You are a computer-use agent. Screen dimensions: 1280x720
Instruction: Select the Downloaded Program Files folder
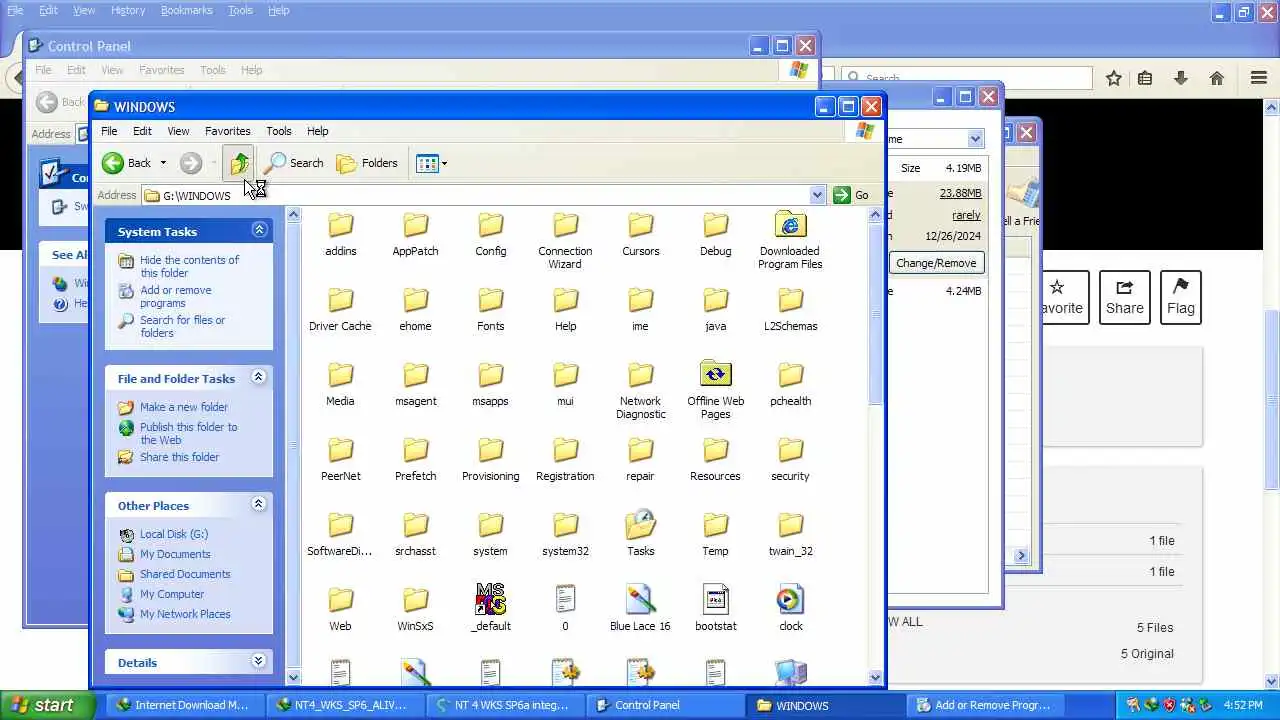click(x=790, y=241)
